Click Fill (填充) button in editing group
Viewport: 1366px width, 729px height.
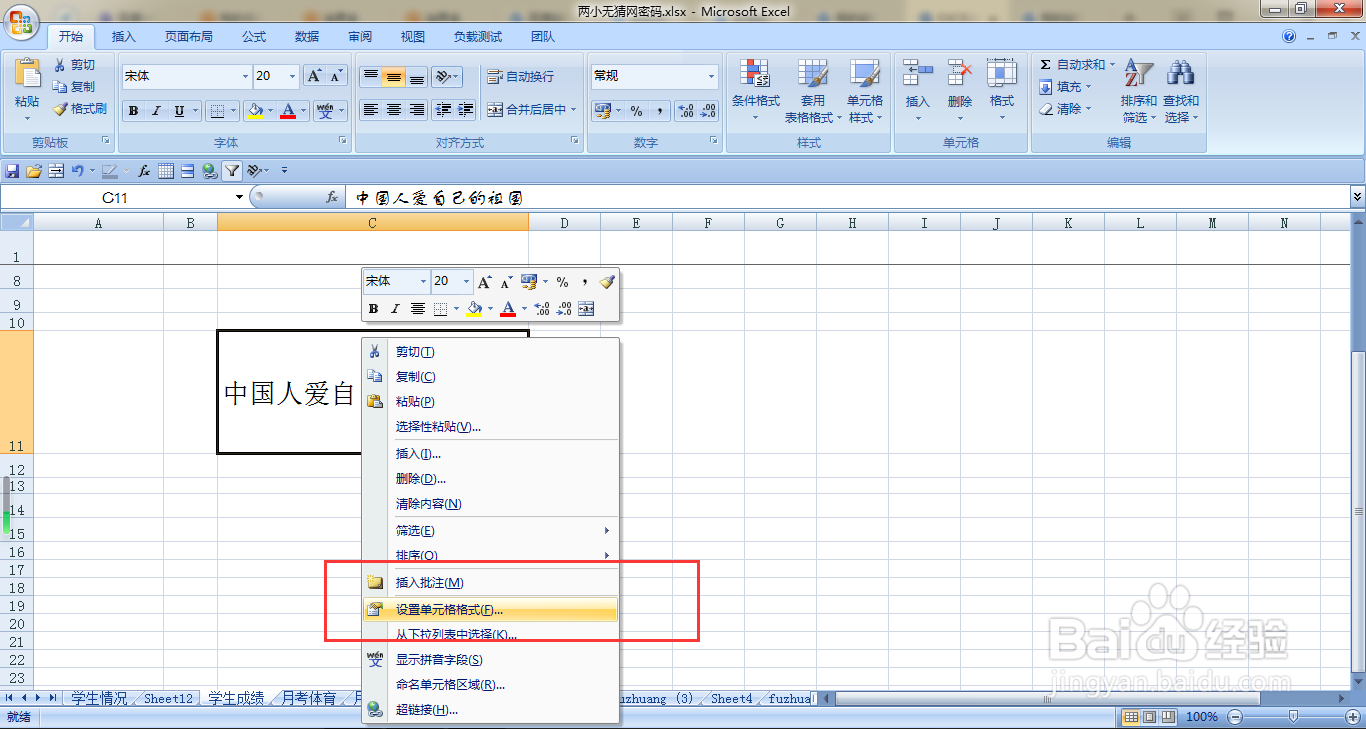(1066, 87)
